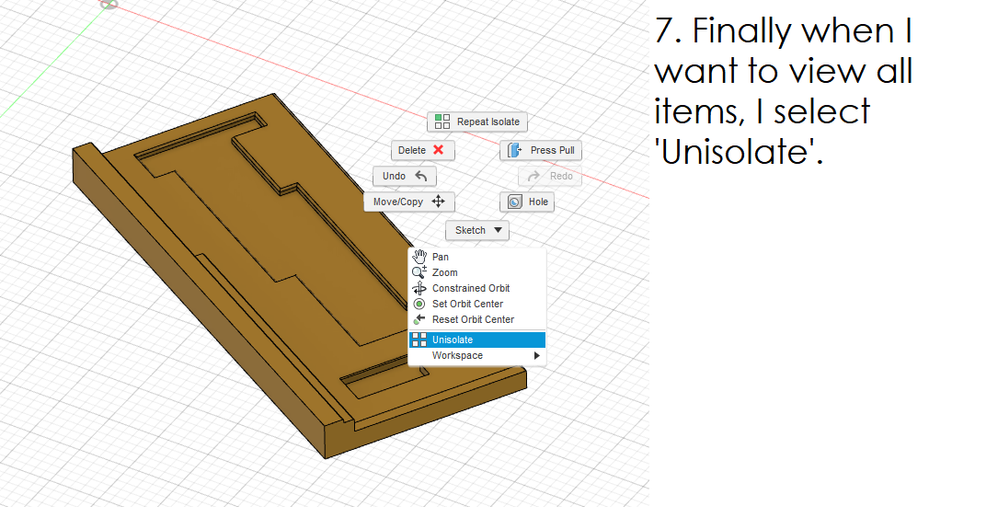Click the Delete marking menu button
The width and height of the screenshot is (998, 507).
click(x=423, y=150)
